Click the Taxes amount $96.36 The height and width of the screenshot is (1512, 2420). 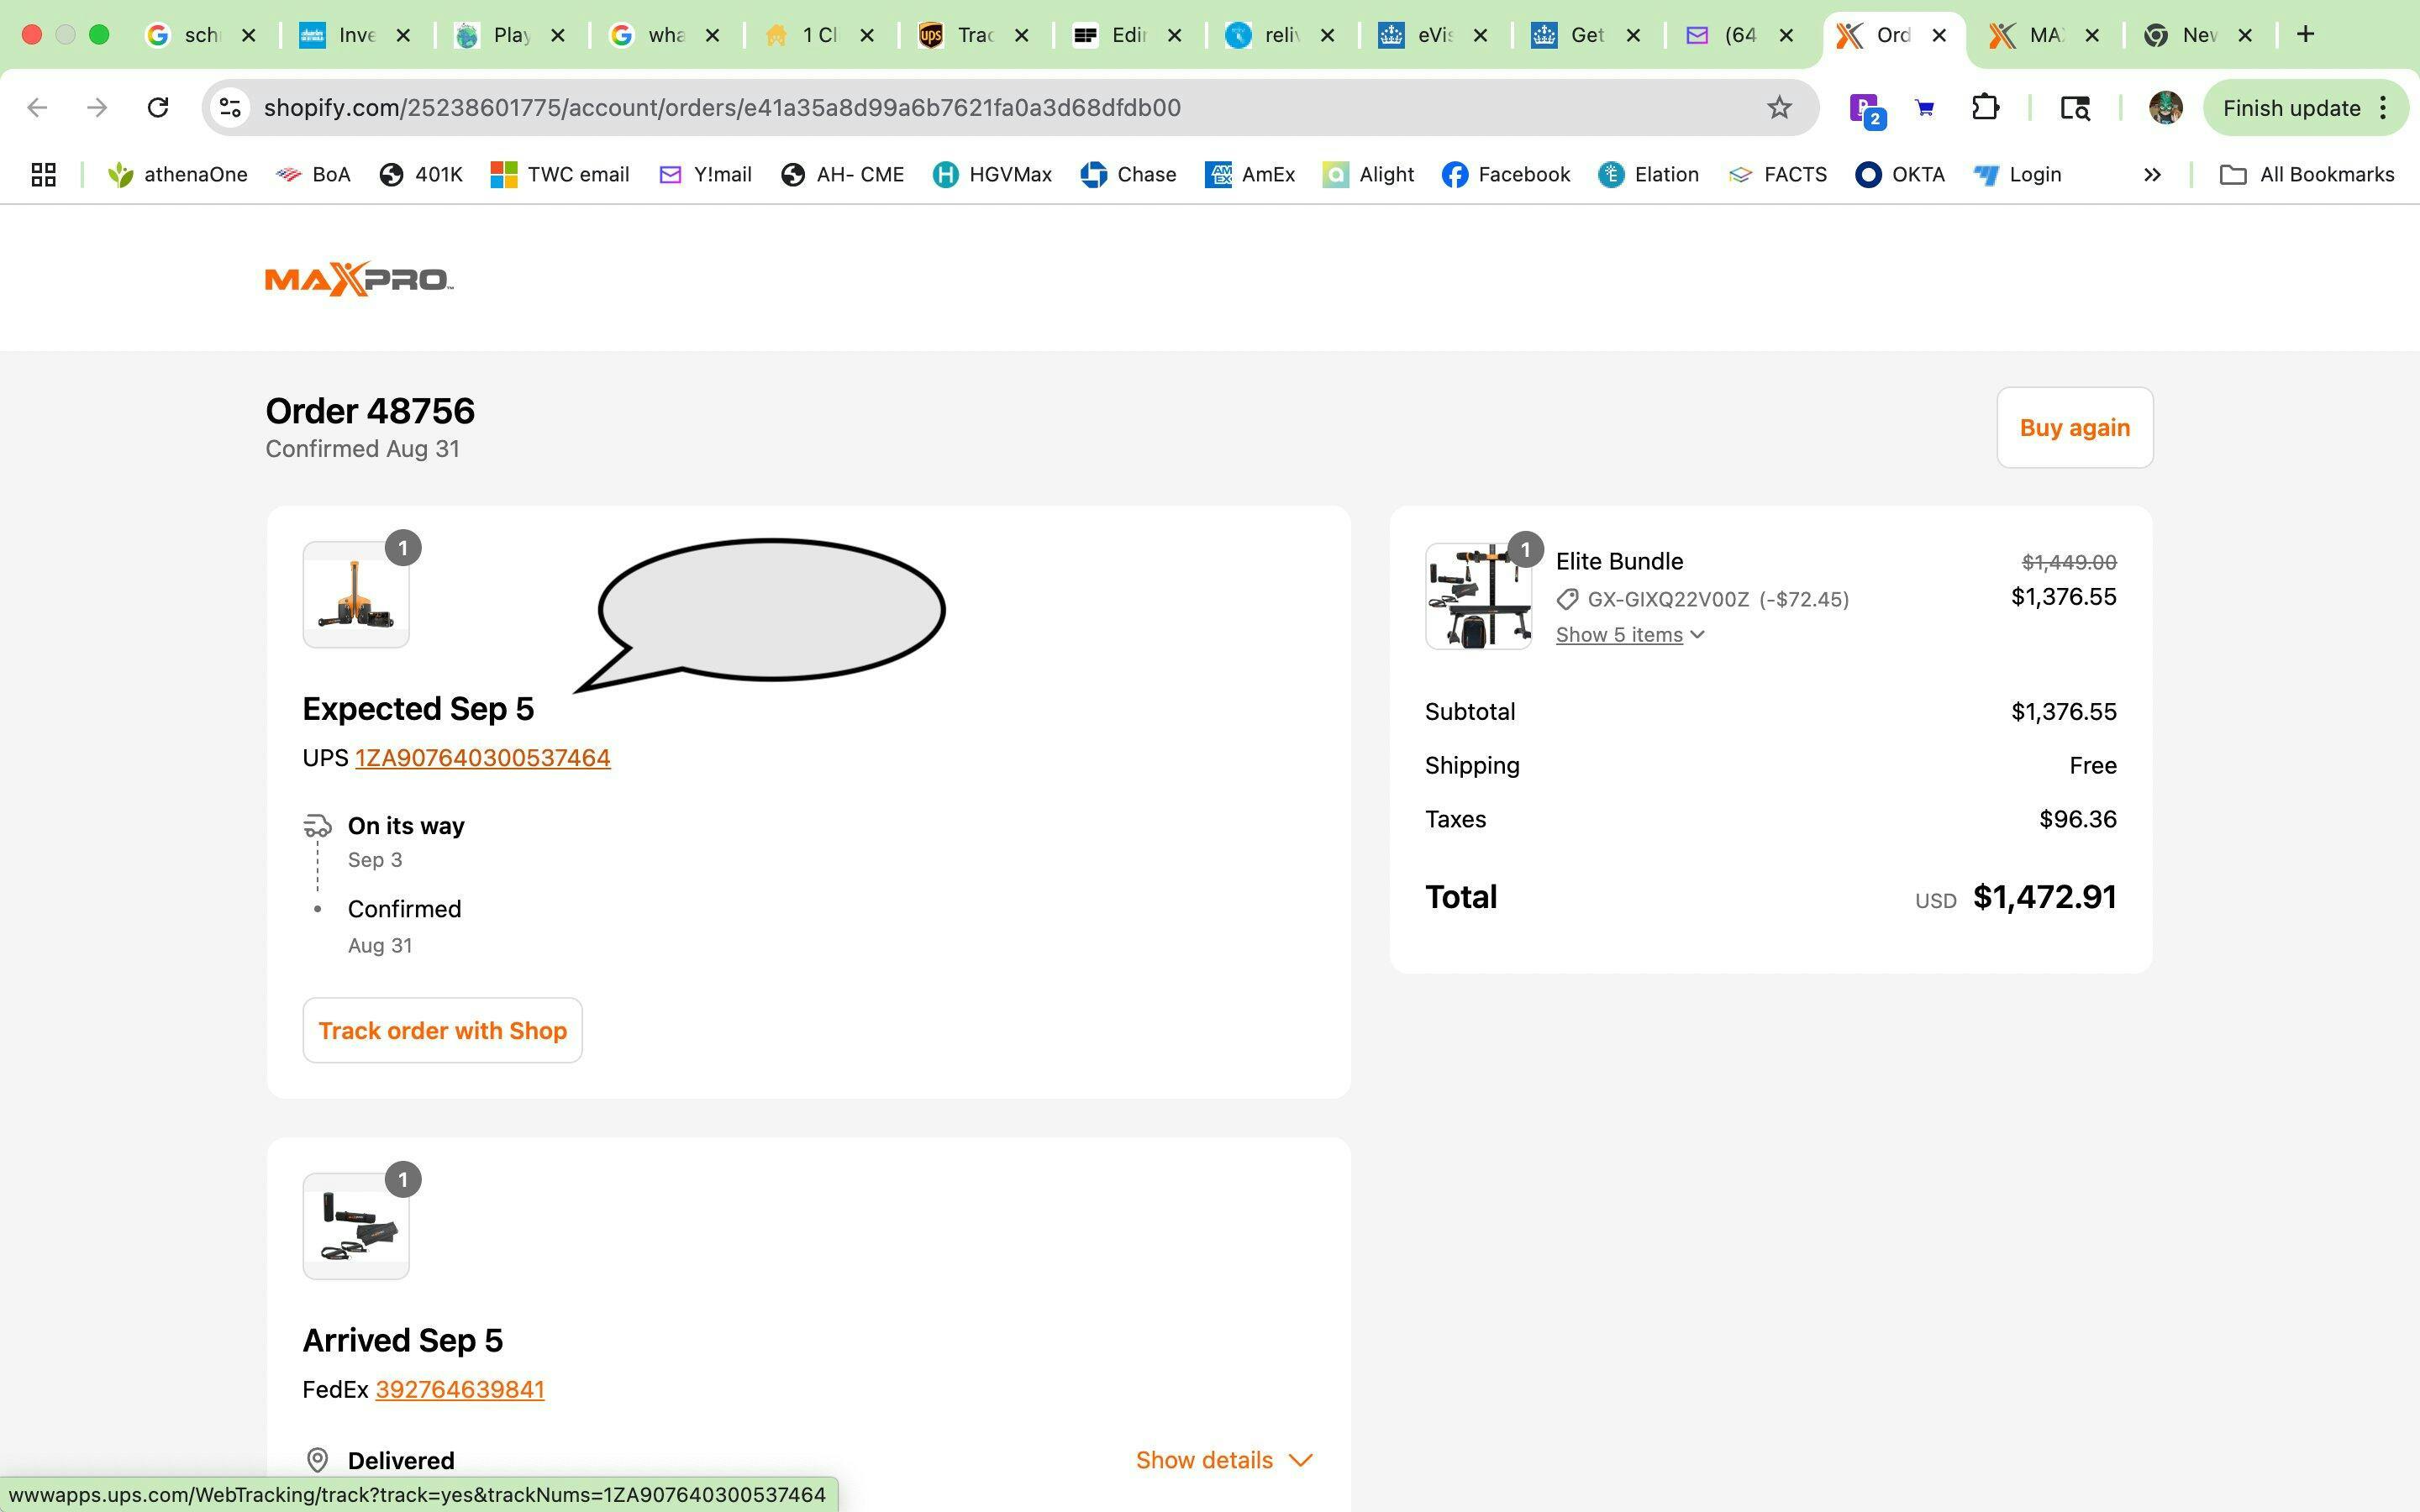pos(2077,819)
